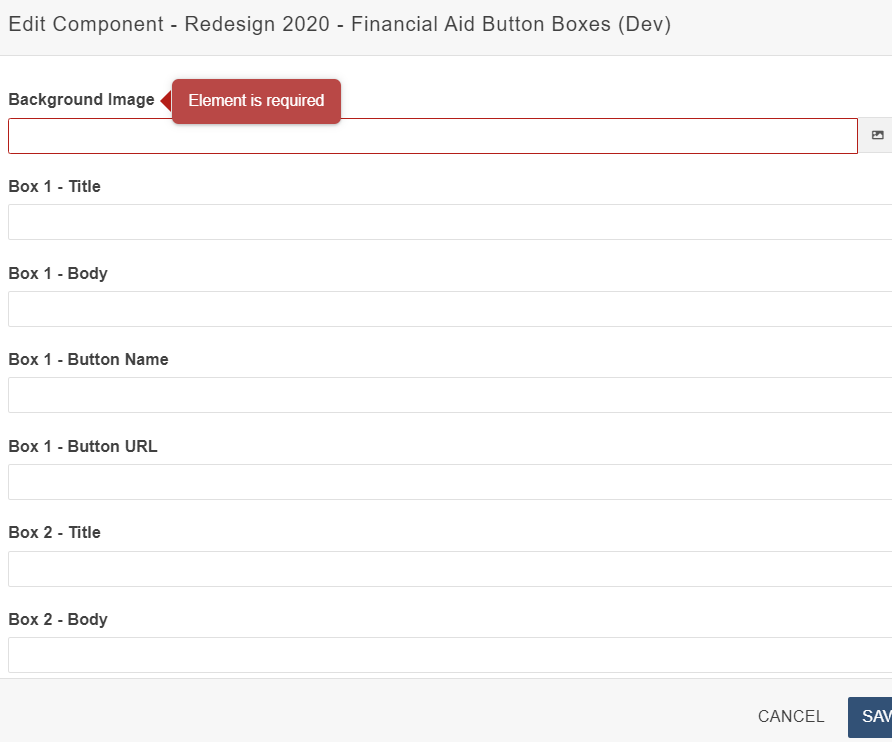The image size is (892, 742).
Task: Focus the Box 1 - Button Name input
Action: (x=450, y=395)
